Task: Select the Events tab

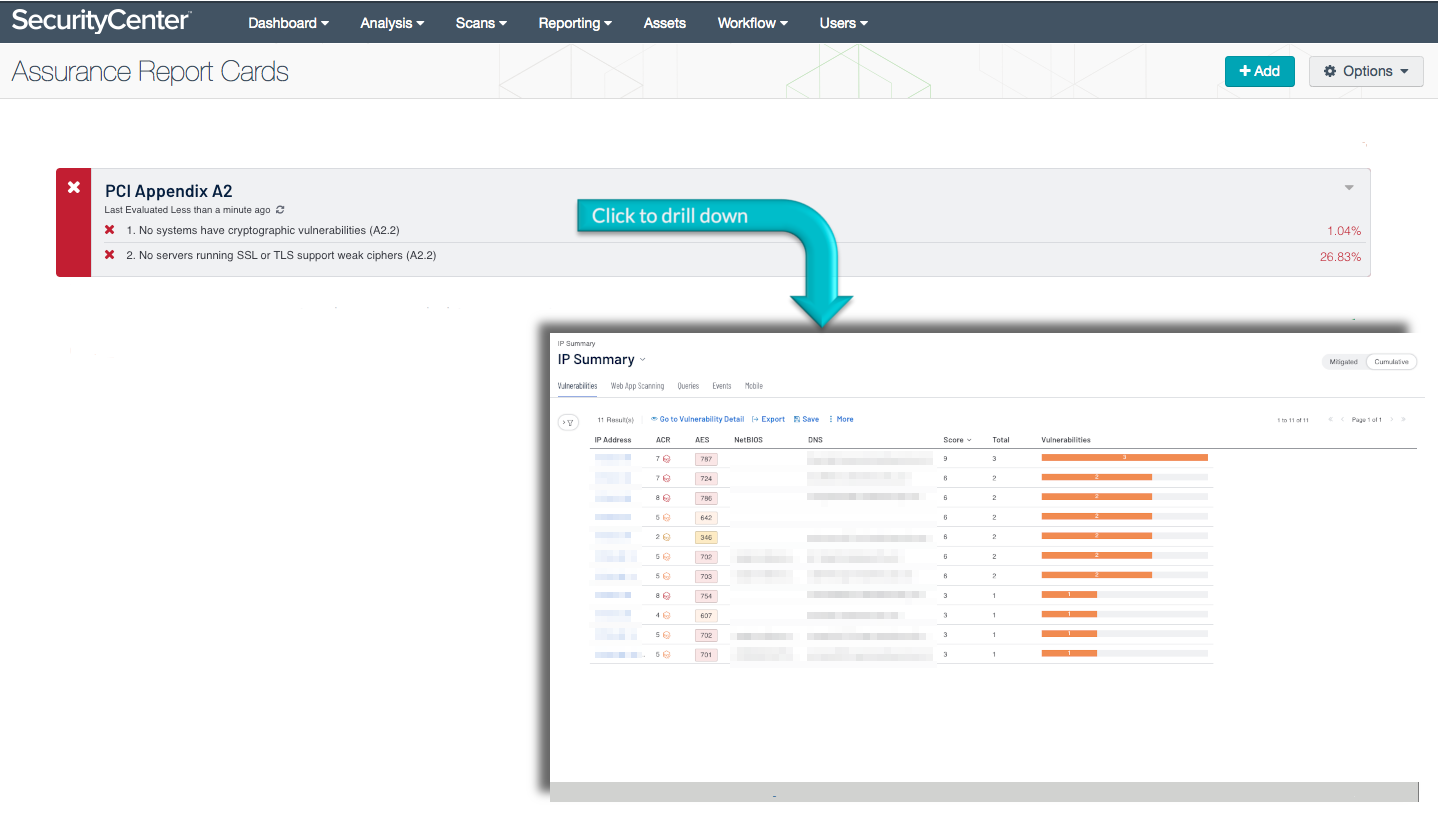Action: tap(722, 386)
